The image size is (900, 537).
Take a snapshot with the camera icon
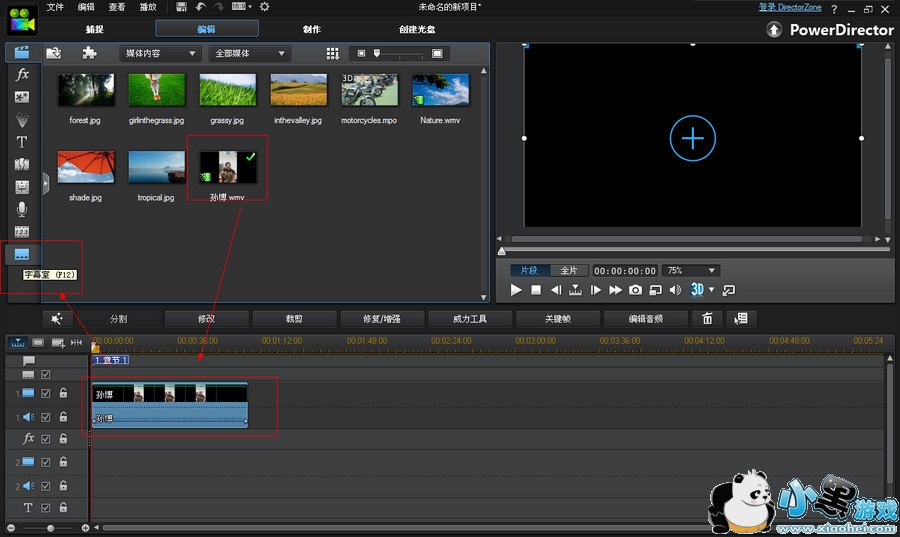(635, 290)
